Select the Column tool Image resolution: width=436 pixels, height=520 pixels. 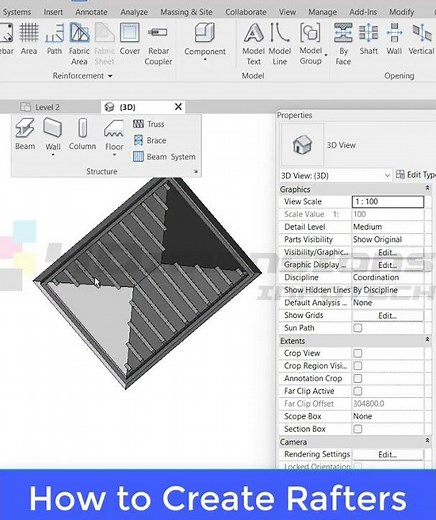pyautogui.click(x=82, y=134)
